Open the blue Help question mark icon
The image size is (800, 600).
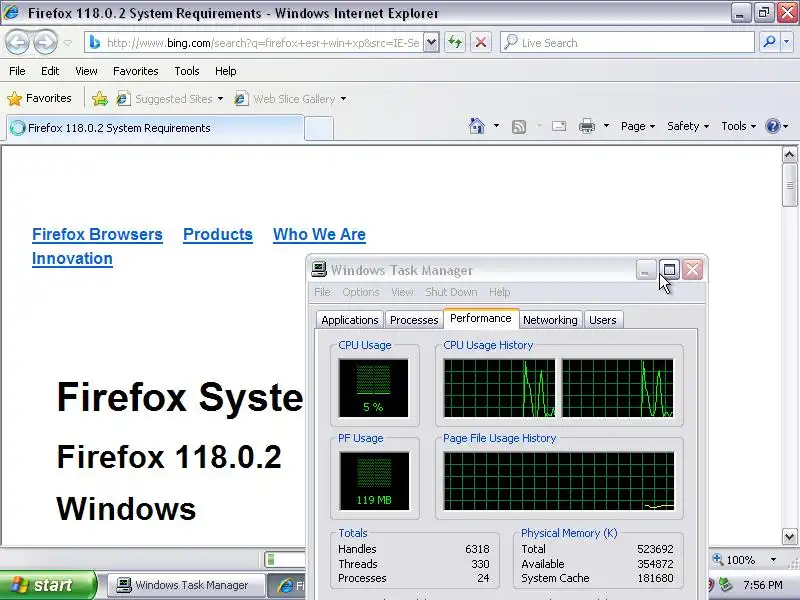tap(773, 126)
